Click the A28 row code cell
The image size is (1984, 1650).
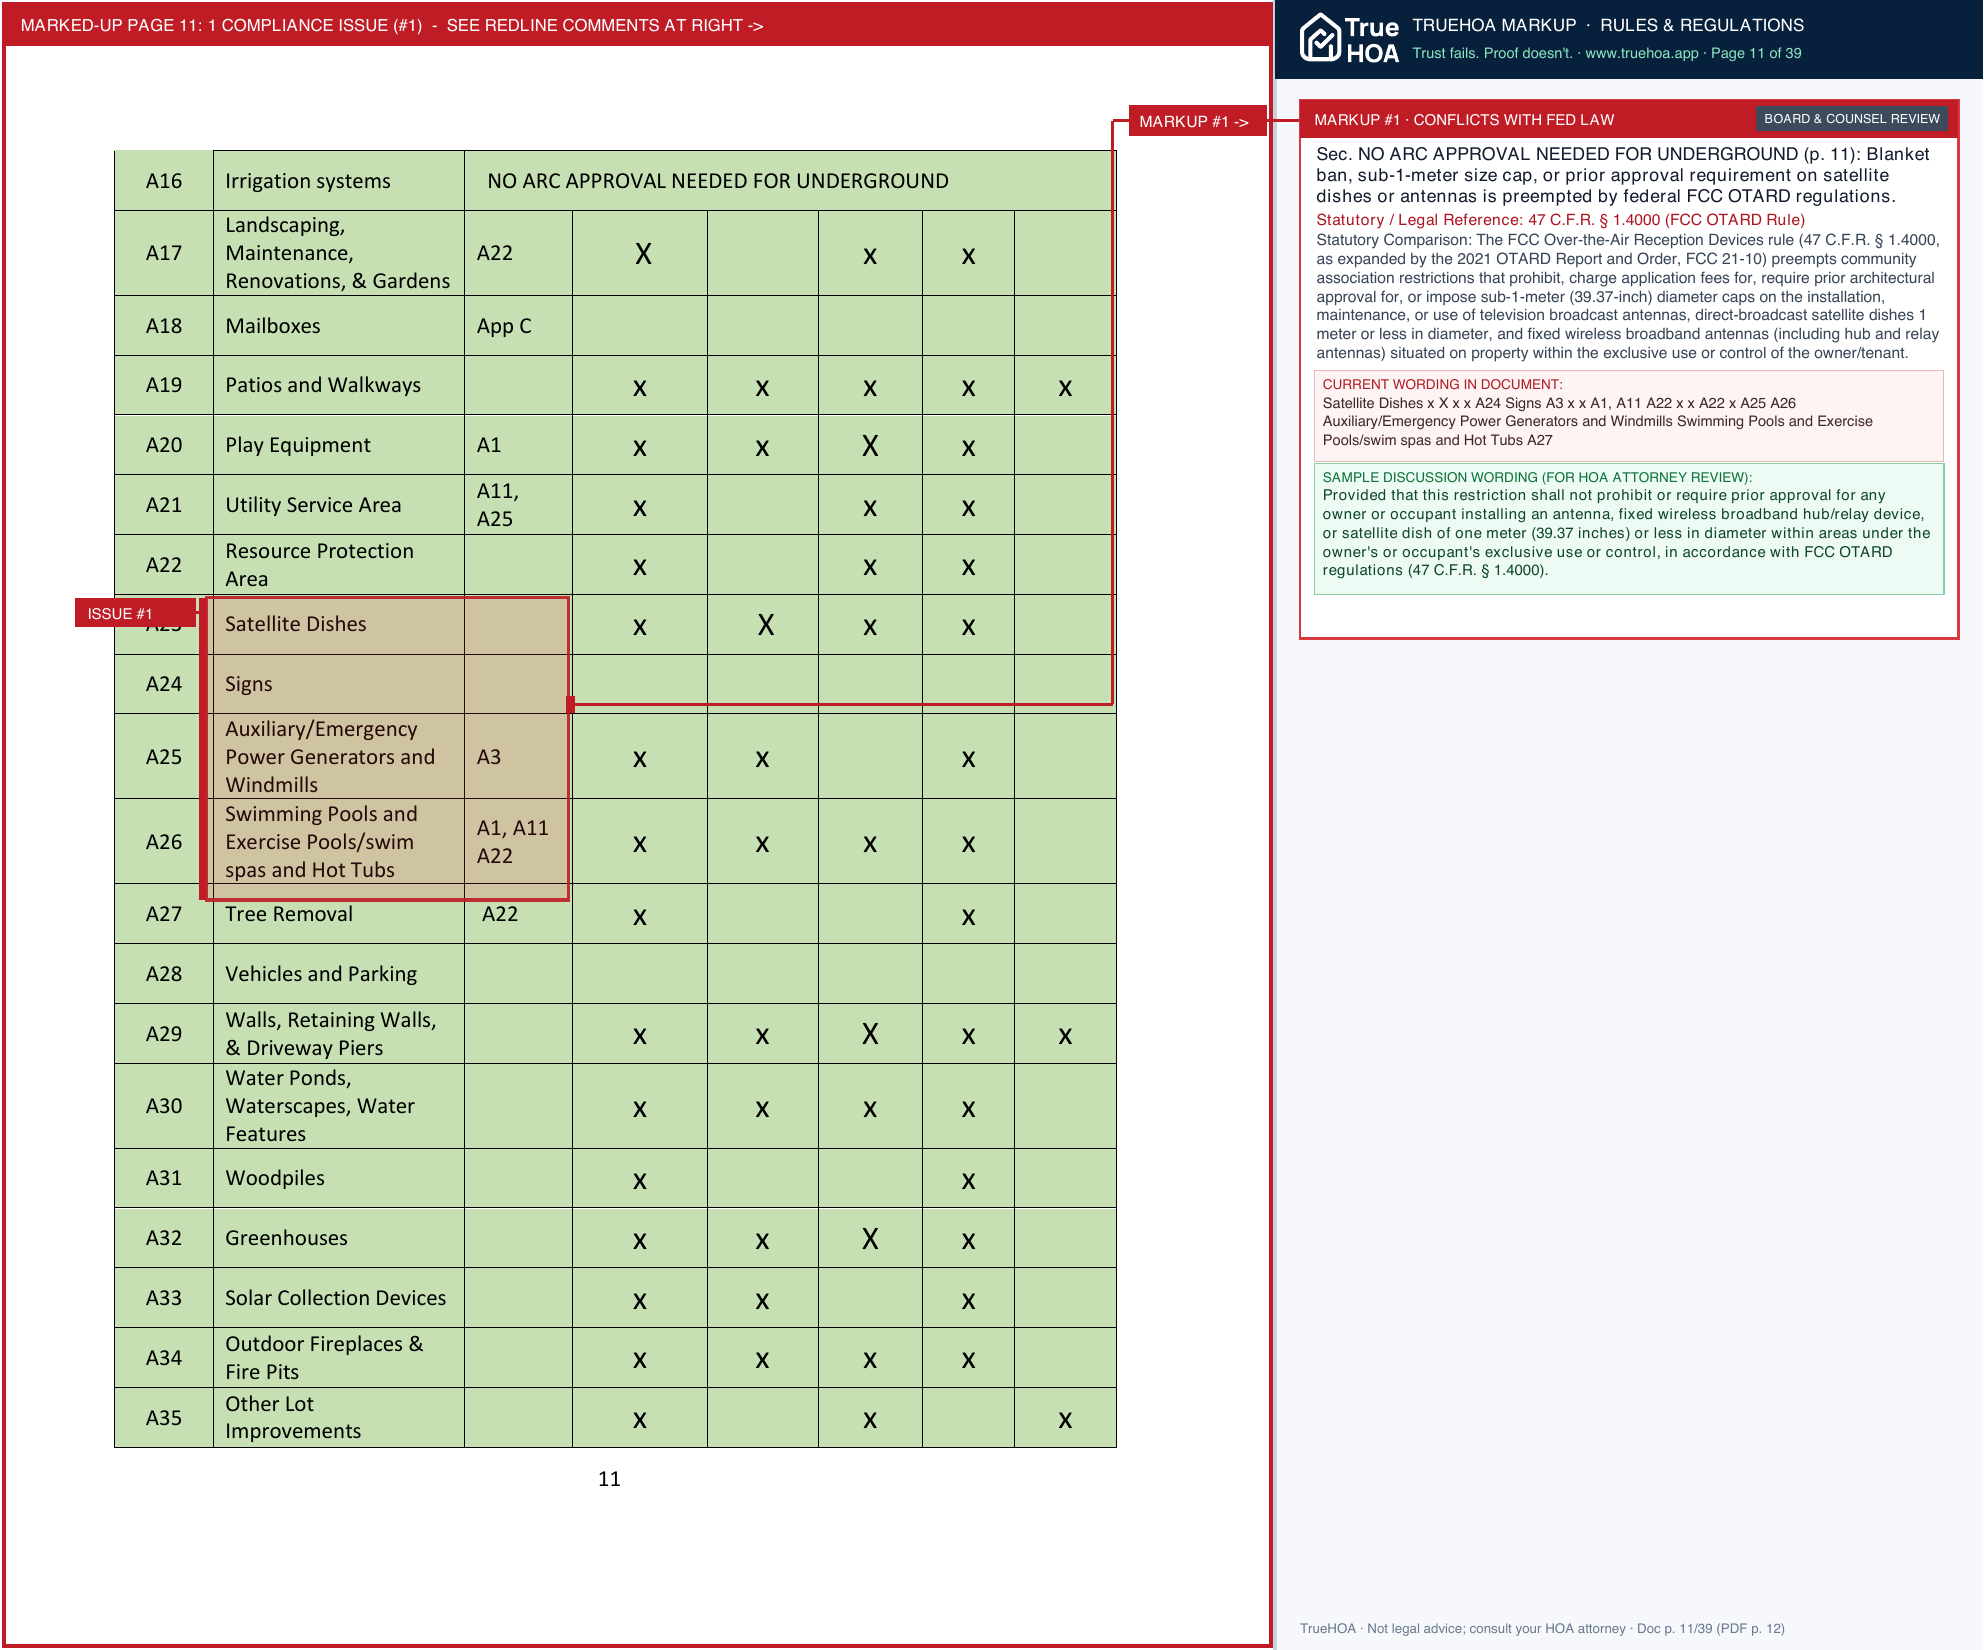click(164, 974)
